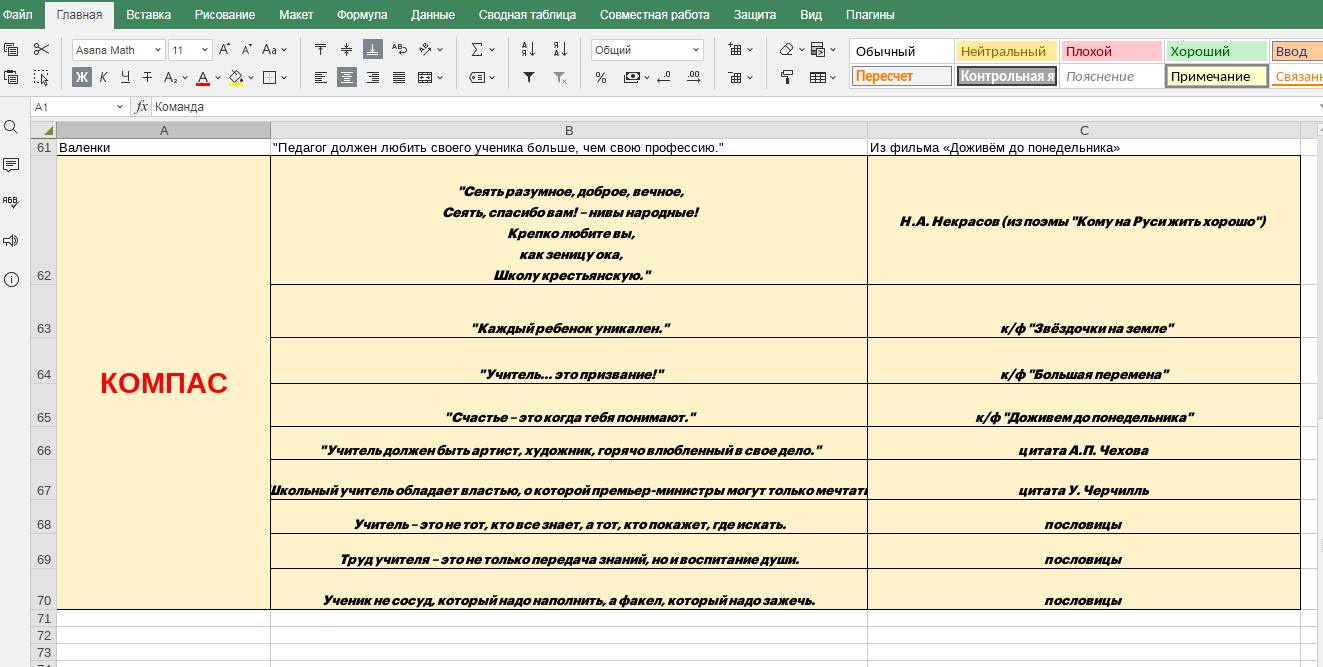This screenshot has width=1323, height=667.
Task: Toggle italic formatting (К)
Action: click(x=103, y=77)
